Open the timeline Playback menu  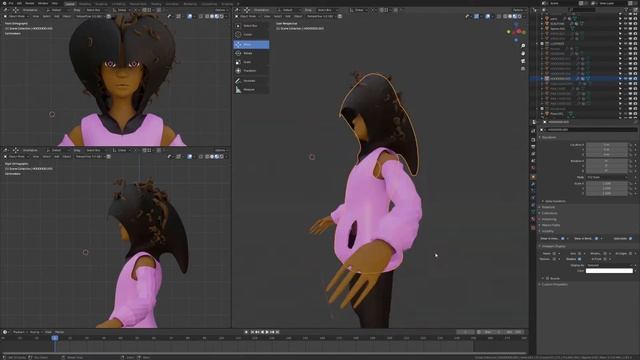(19, 332)
